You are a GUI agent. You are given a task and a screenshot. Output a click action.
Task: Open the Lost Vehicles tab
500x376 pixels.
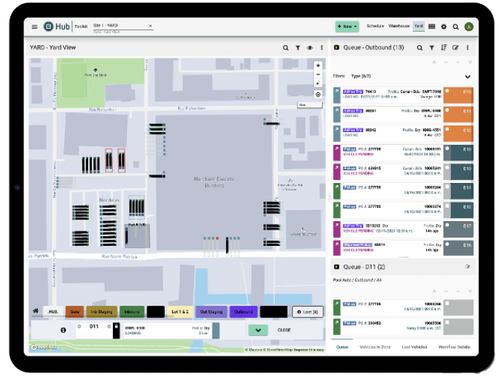pos(414,347)
